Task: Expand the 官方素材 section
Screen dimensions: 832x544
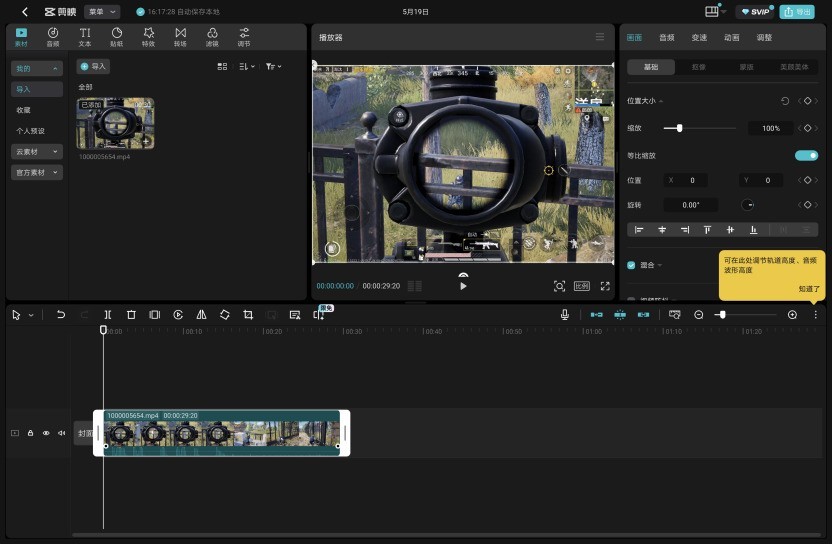Action: click(x=37, y=172)
